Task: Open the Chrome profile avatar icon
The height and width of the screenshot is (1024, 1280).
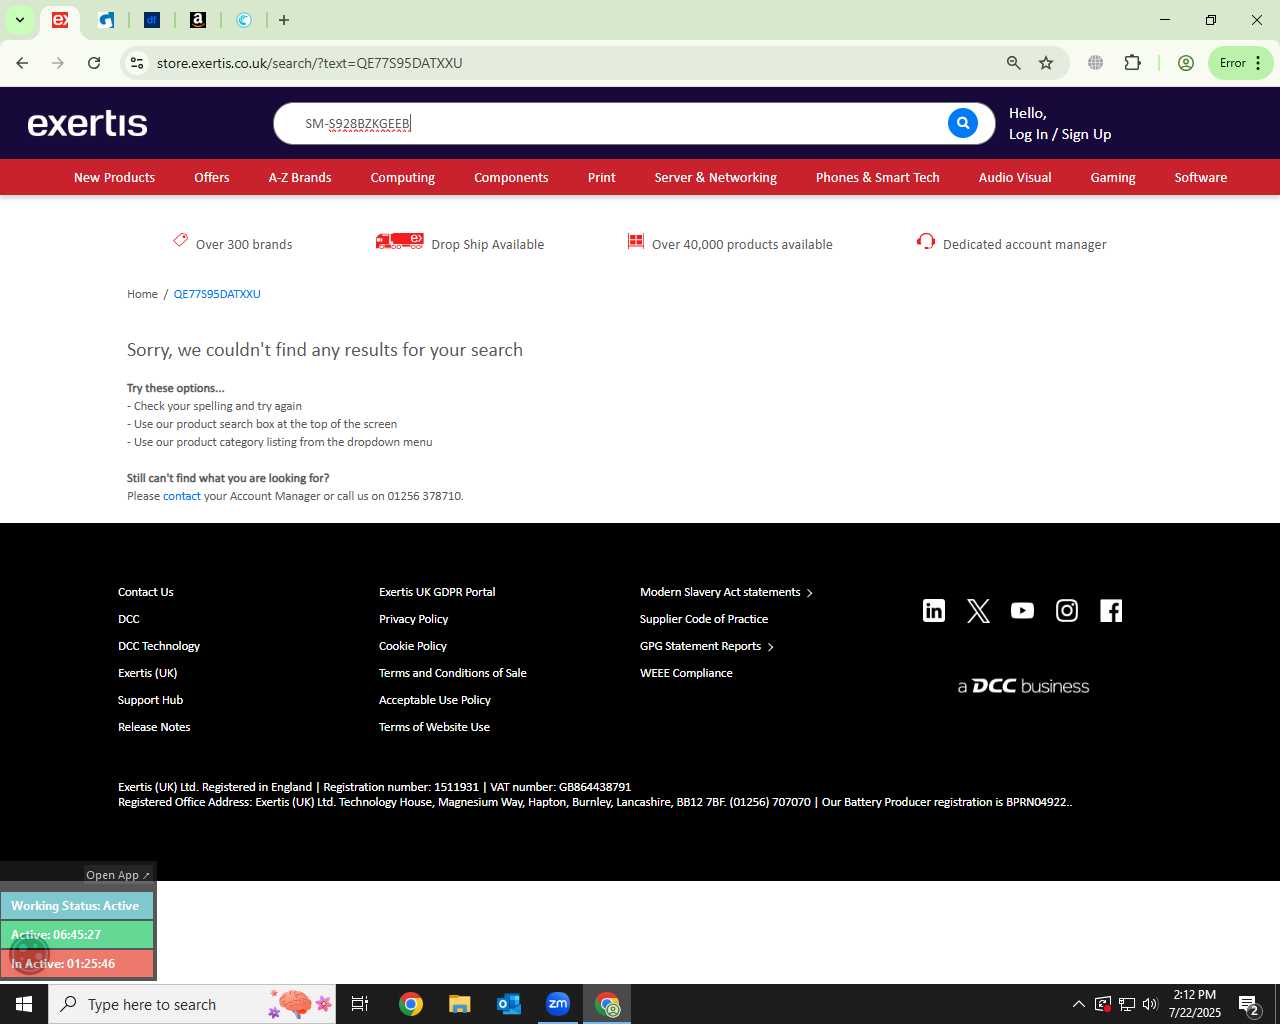Action: [x=1186, y=63]
